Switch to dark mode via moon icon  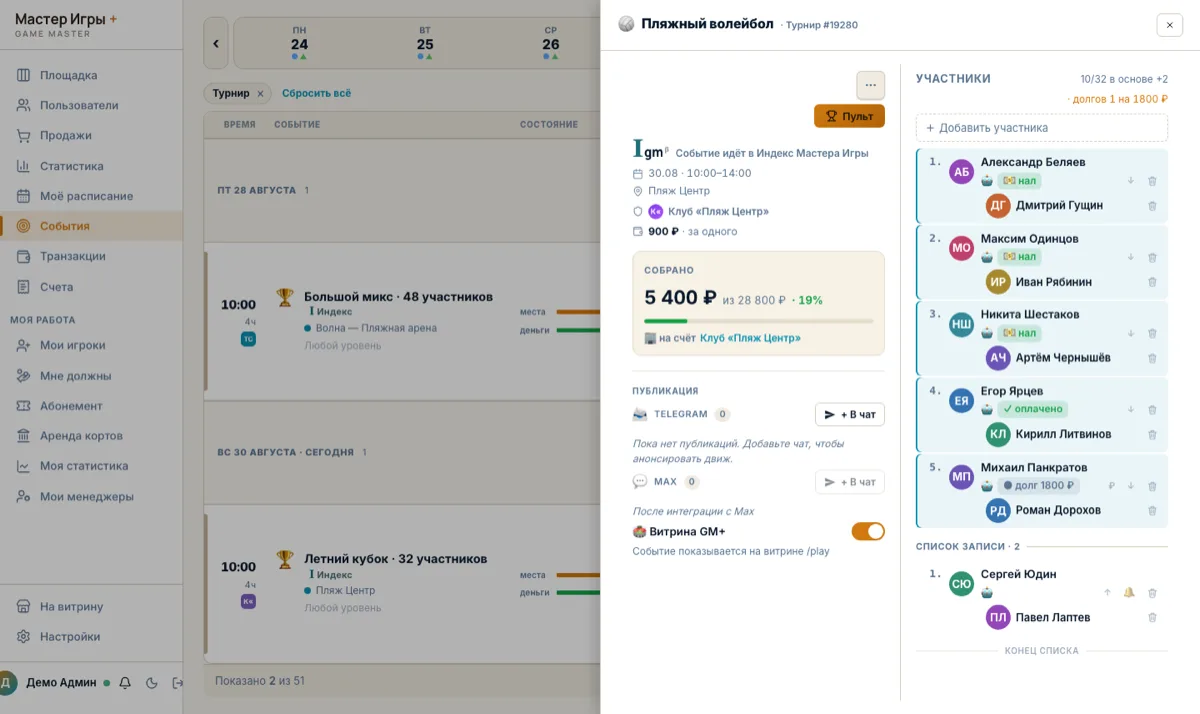coord(152,683)
